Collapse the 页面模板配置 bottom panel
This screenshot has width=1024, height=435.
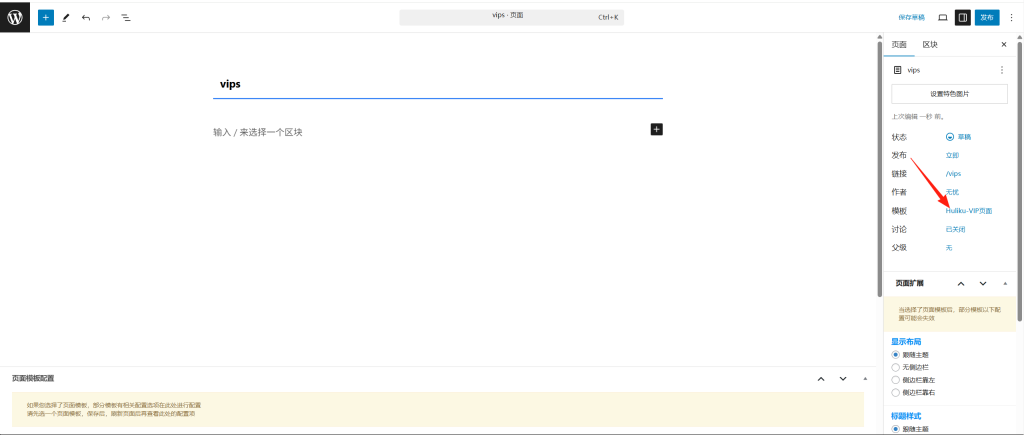pyautogui.click(x=865, y=379)
